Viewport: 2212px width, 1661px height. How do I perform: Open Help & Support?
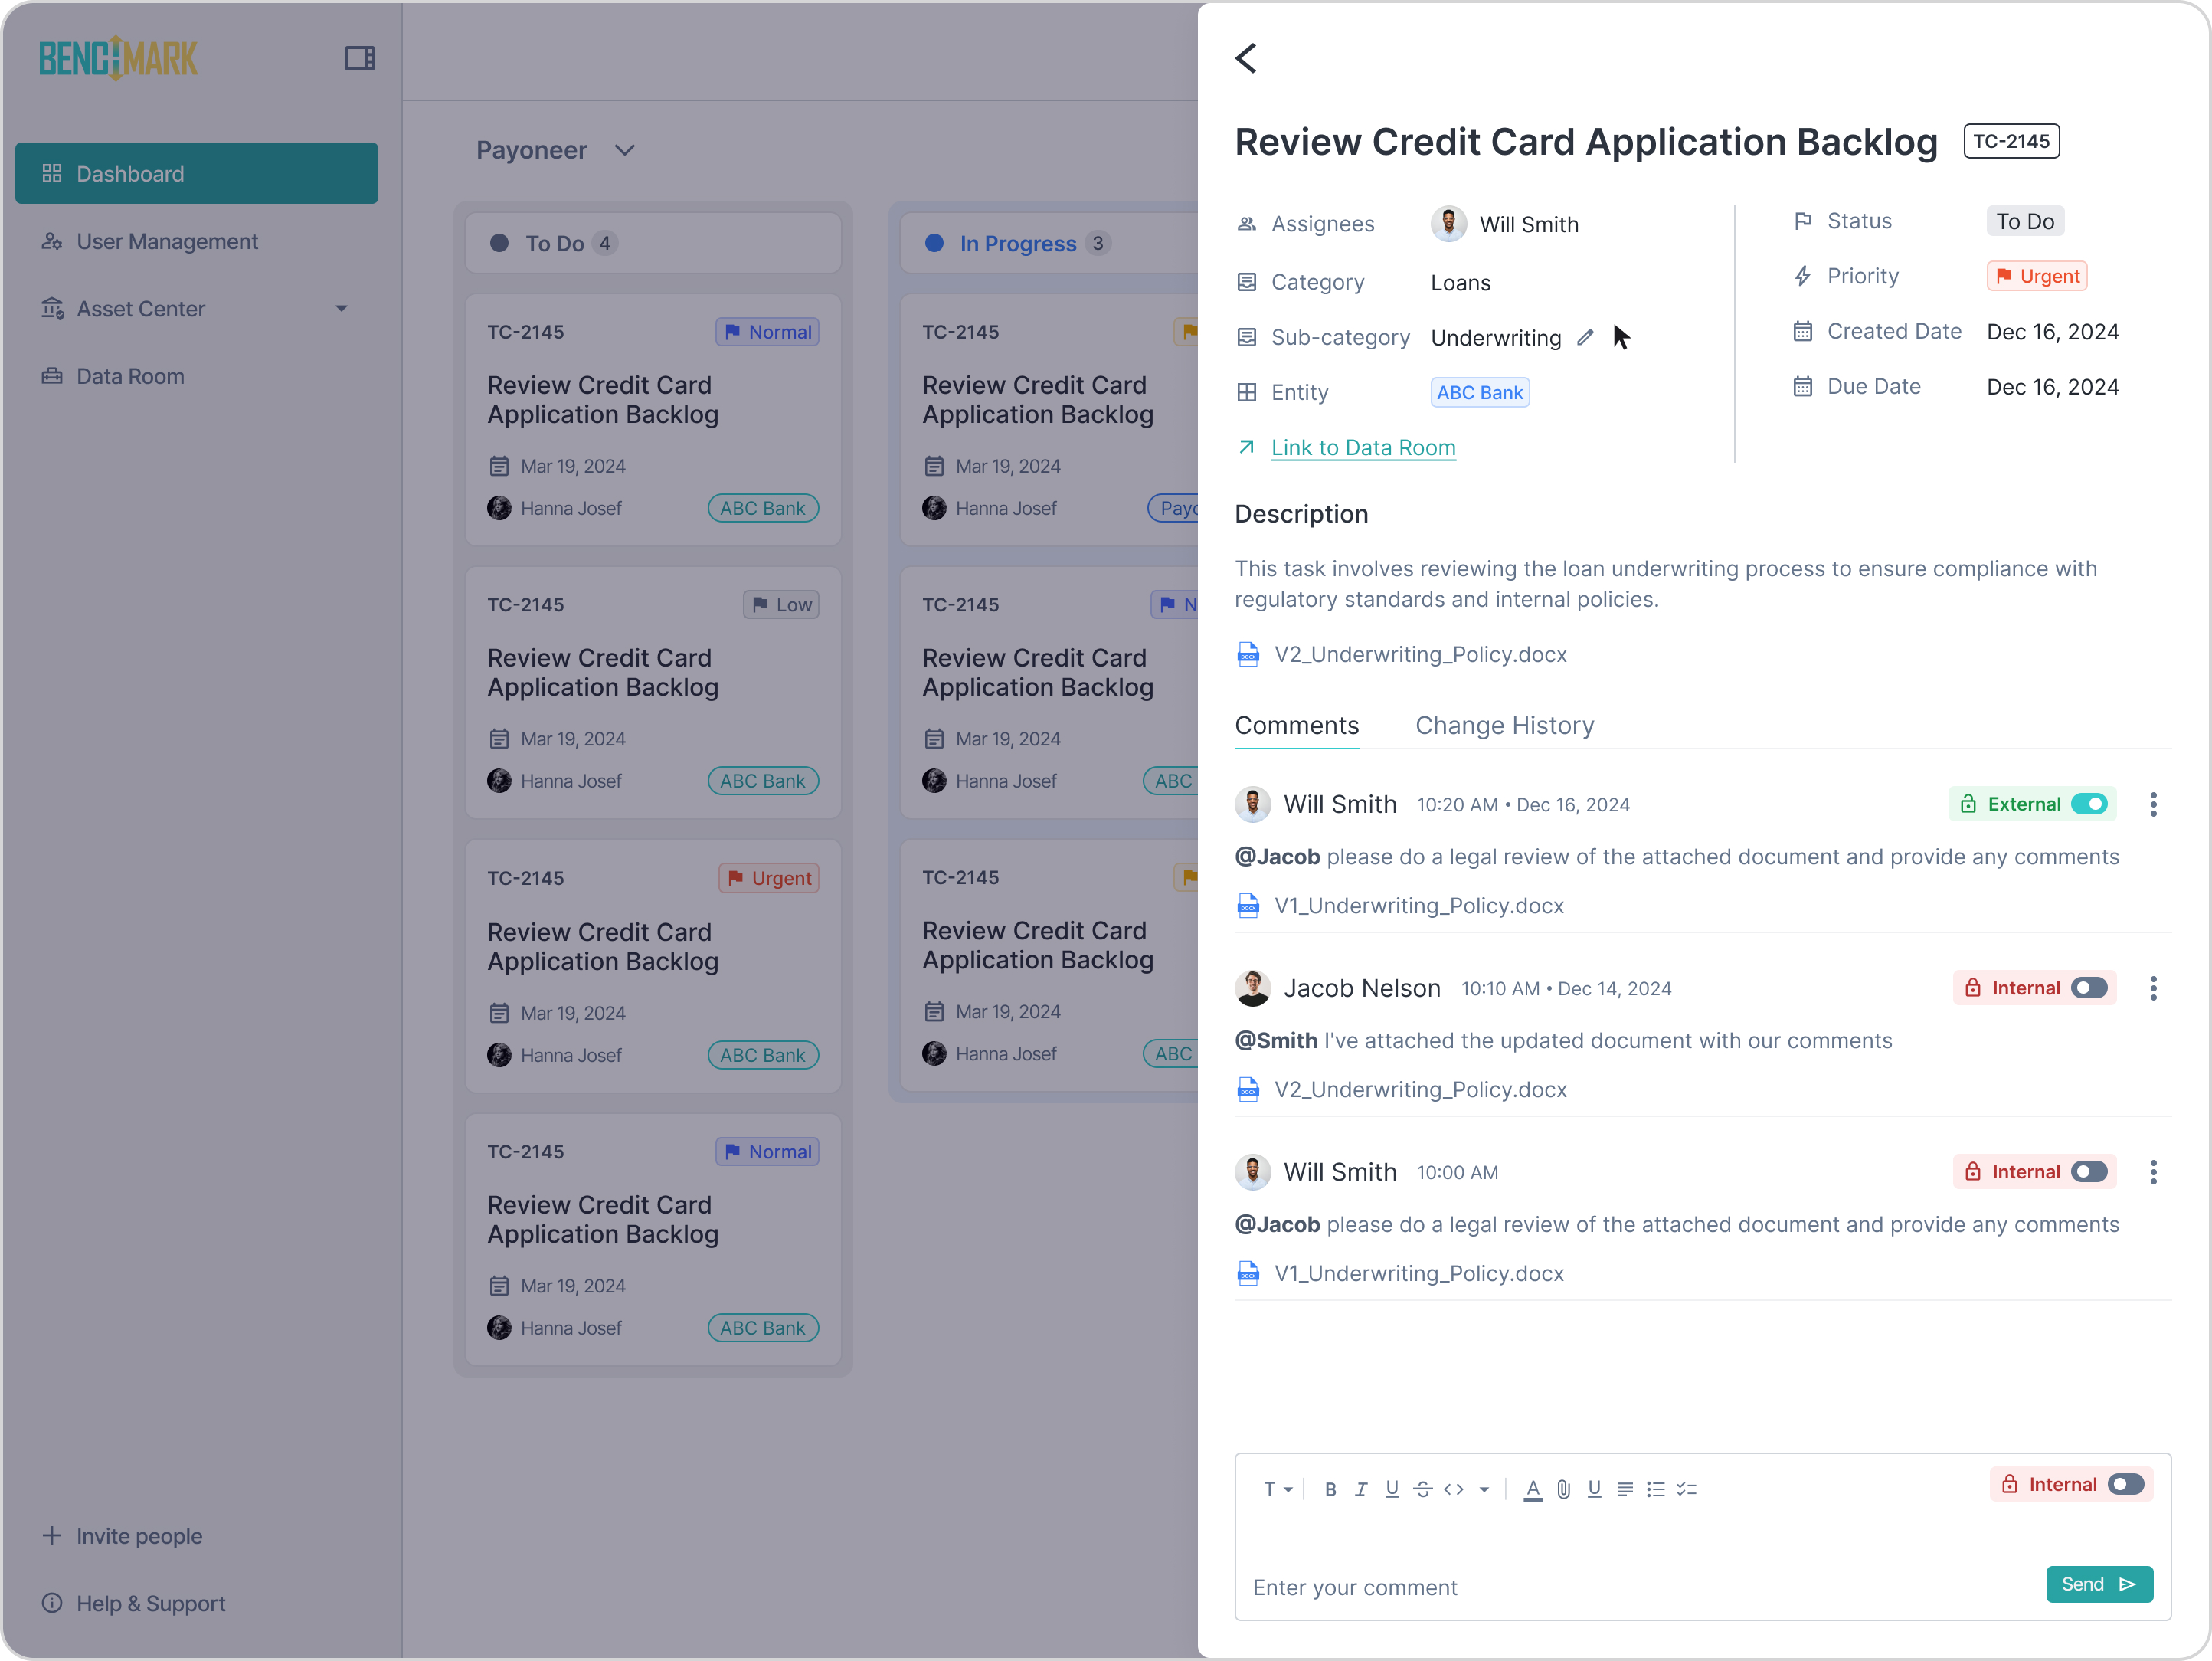pos(134,1604)
